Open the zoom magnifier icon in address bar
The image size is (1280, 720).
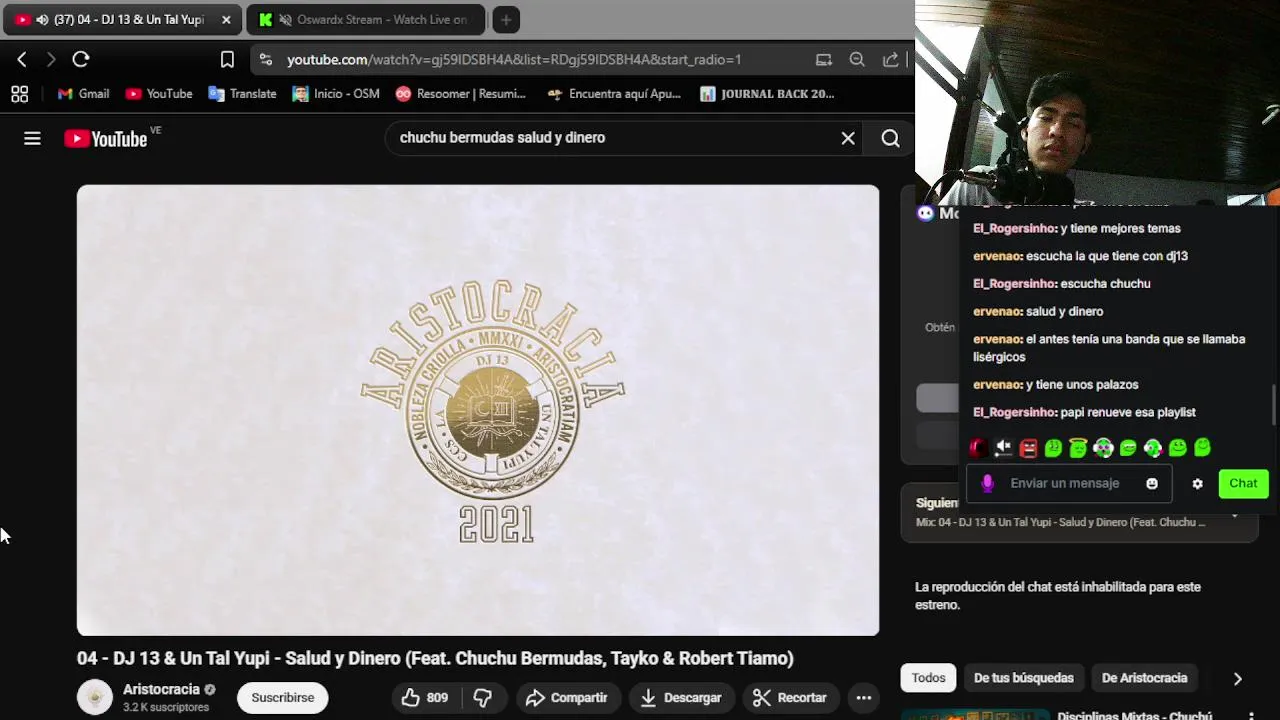point(857,60)
